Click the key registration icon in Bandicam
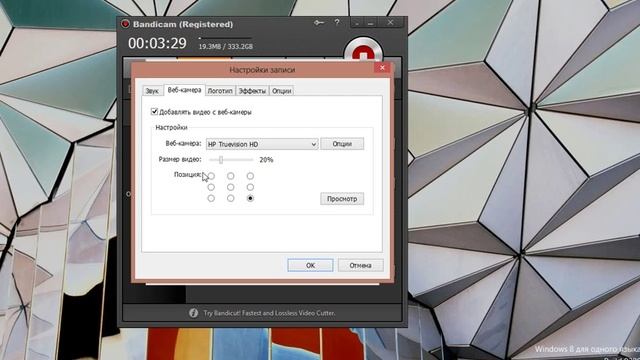Screen dimensions: 640x360 point(319,23)
